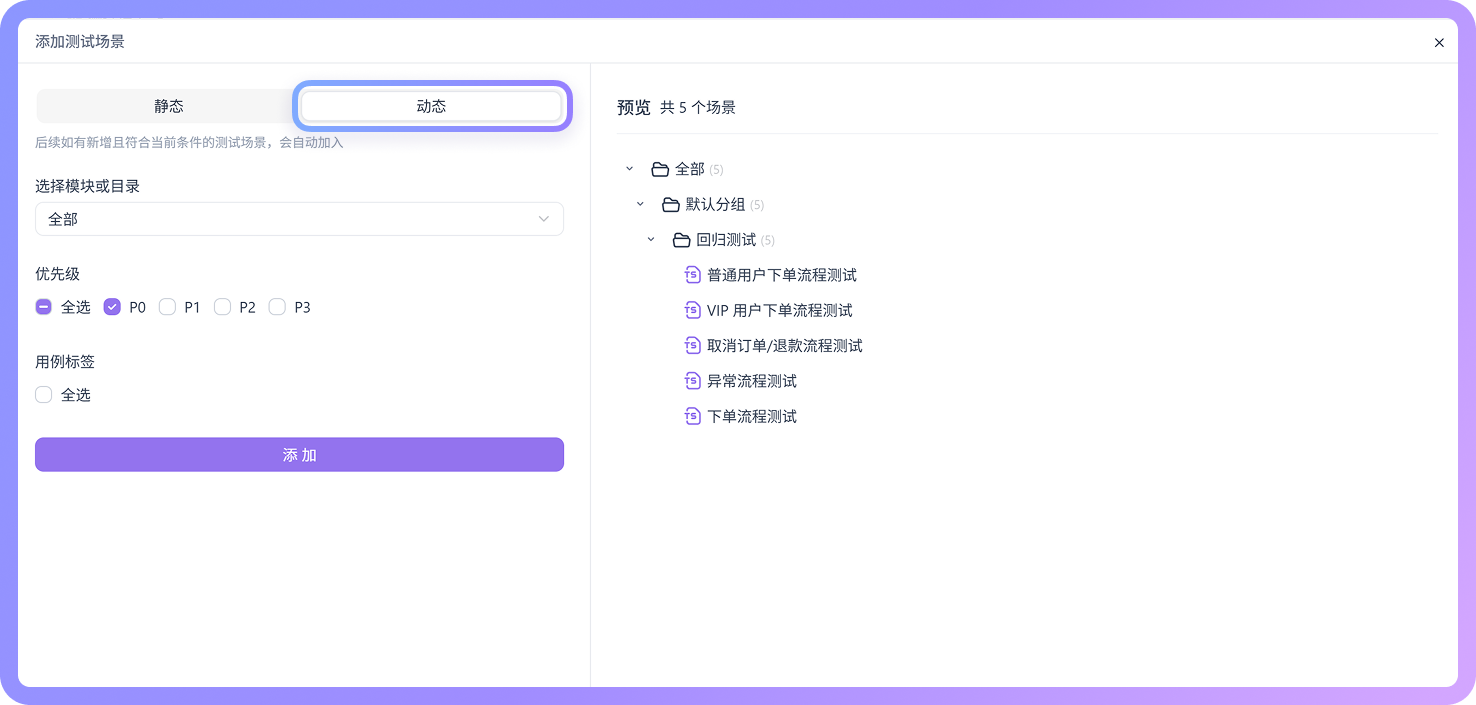Click the folder icon beside 回归测试

pos(681,240)
